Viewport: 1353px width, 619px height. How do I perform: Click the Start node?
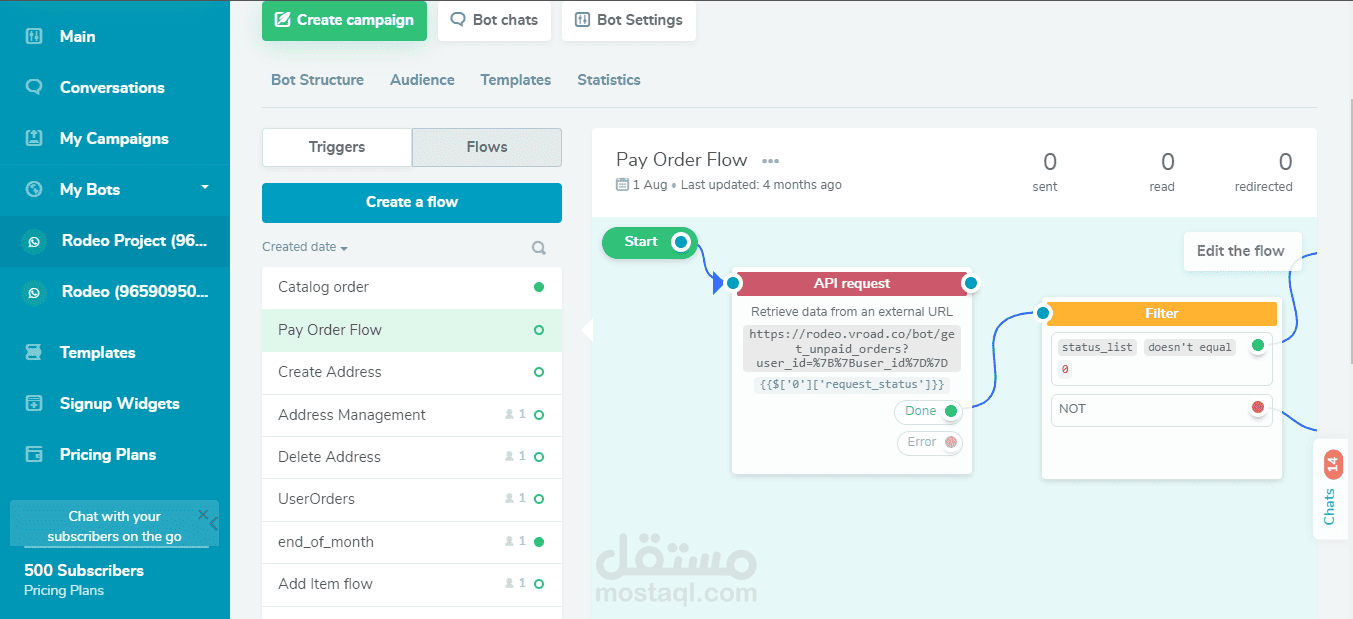point(649,242)
